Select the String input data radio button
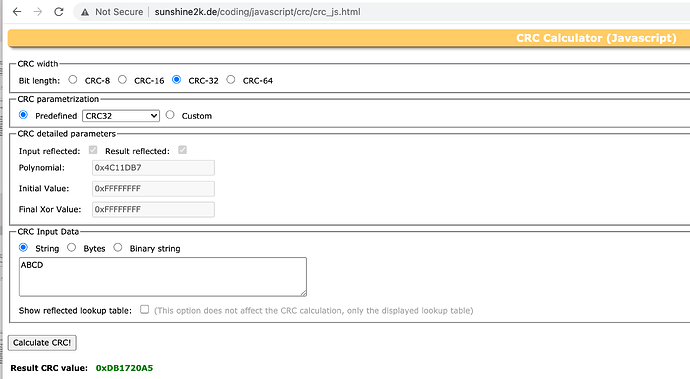Image resolution: width=690 pixels, height=379 pixels. click(x=23, y=247)
